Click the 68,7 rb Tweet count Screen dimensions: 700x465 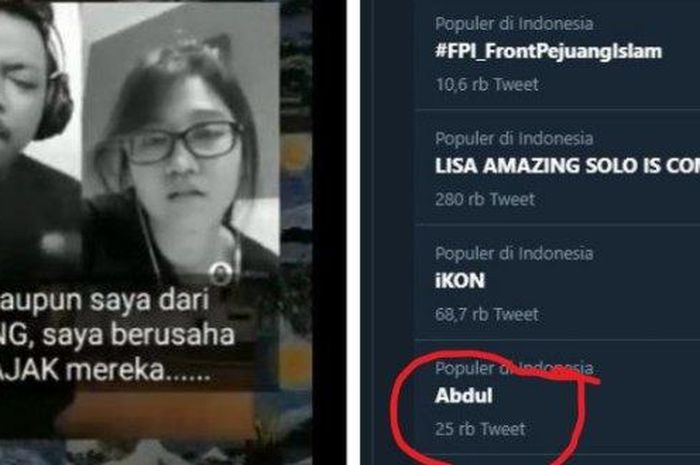(487, 314)
